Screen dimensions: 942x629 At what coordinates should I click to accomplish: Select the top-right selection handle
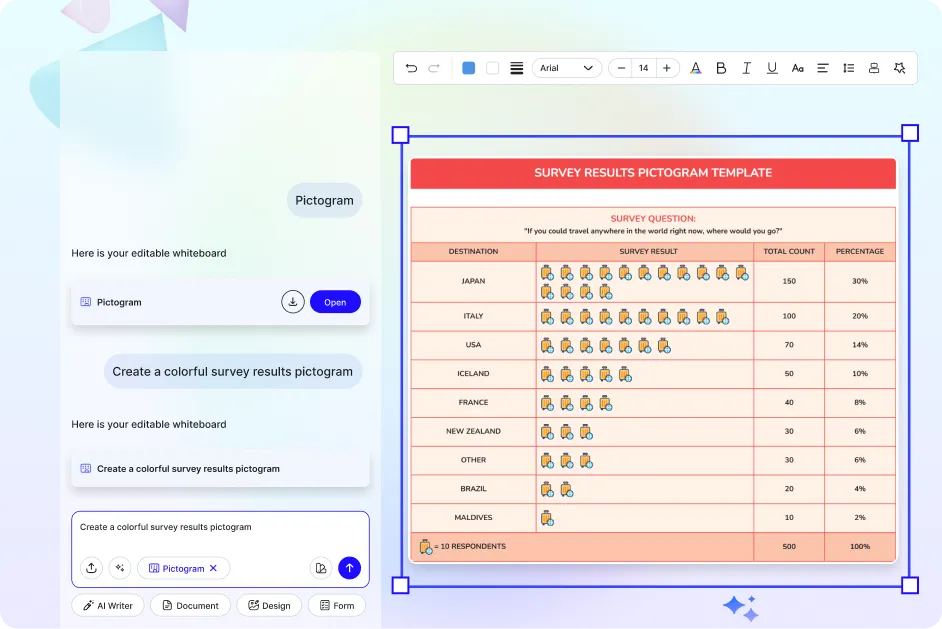pos(910,133)
